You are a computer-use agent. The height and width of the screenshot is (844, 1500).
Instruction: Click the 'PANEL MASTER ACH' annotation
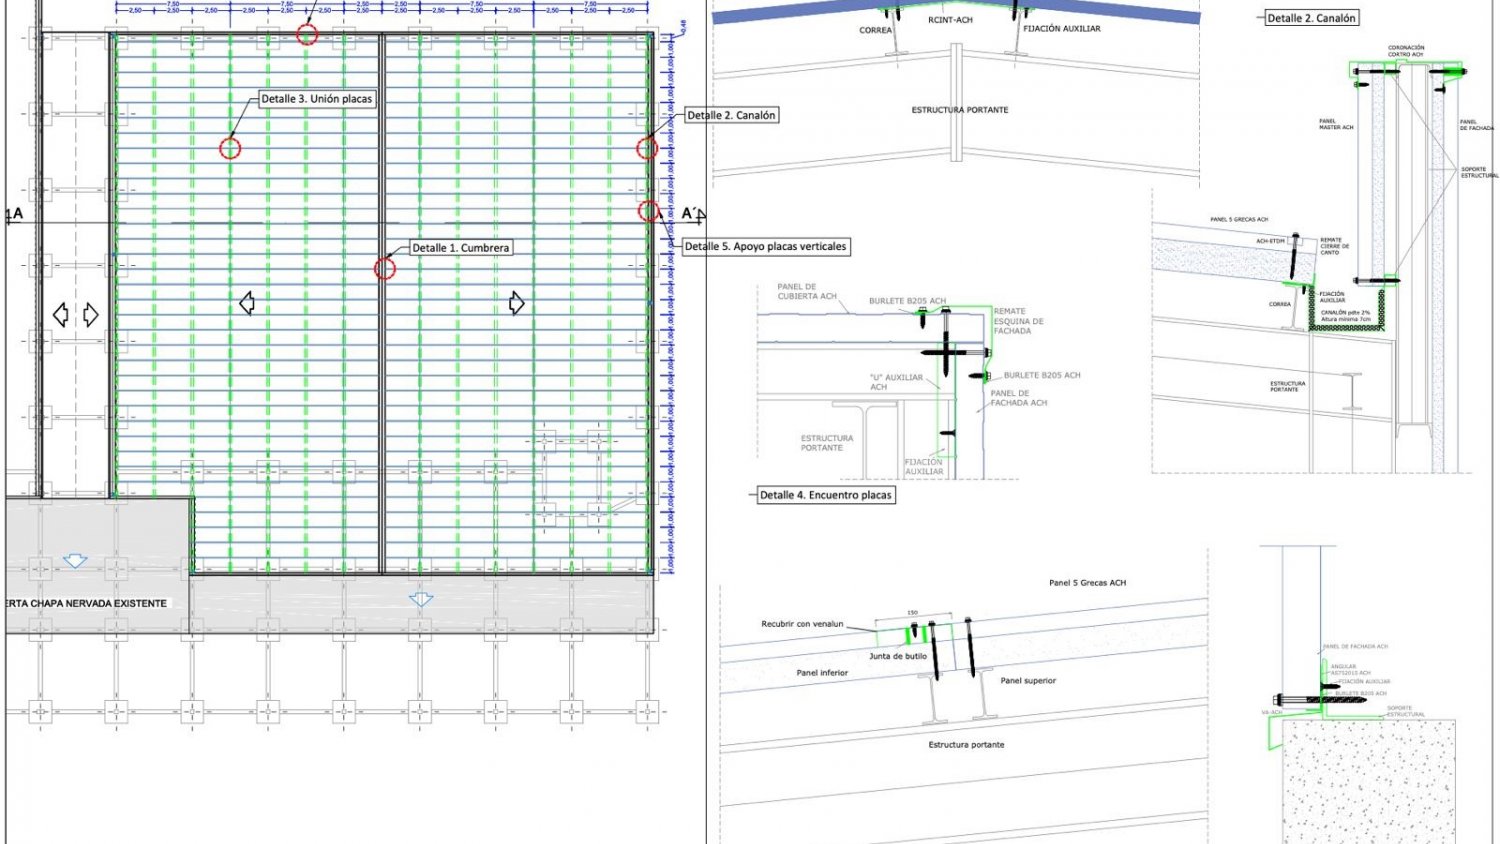[1336, 125]
